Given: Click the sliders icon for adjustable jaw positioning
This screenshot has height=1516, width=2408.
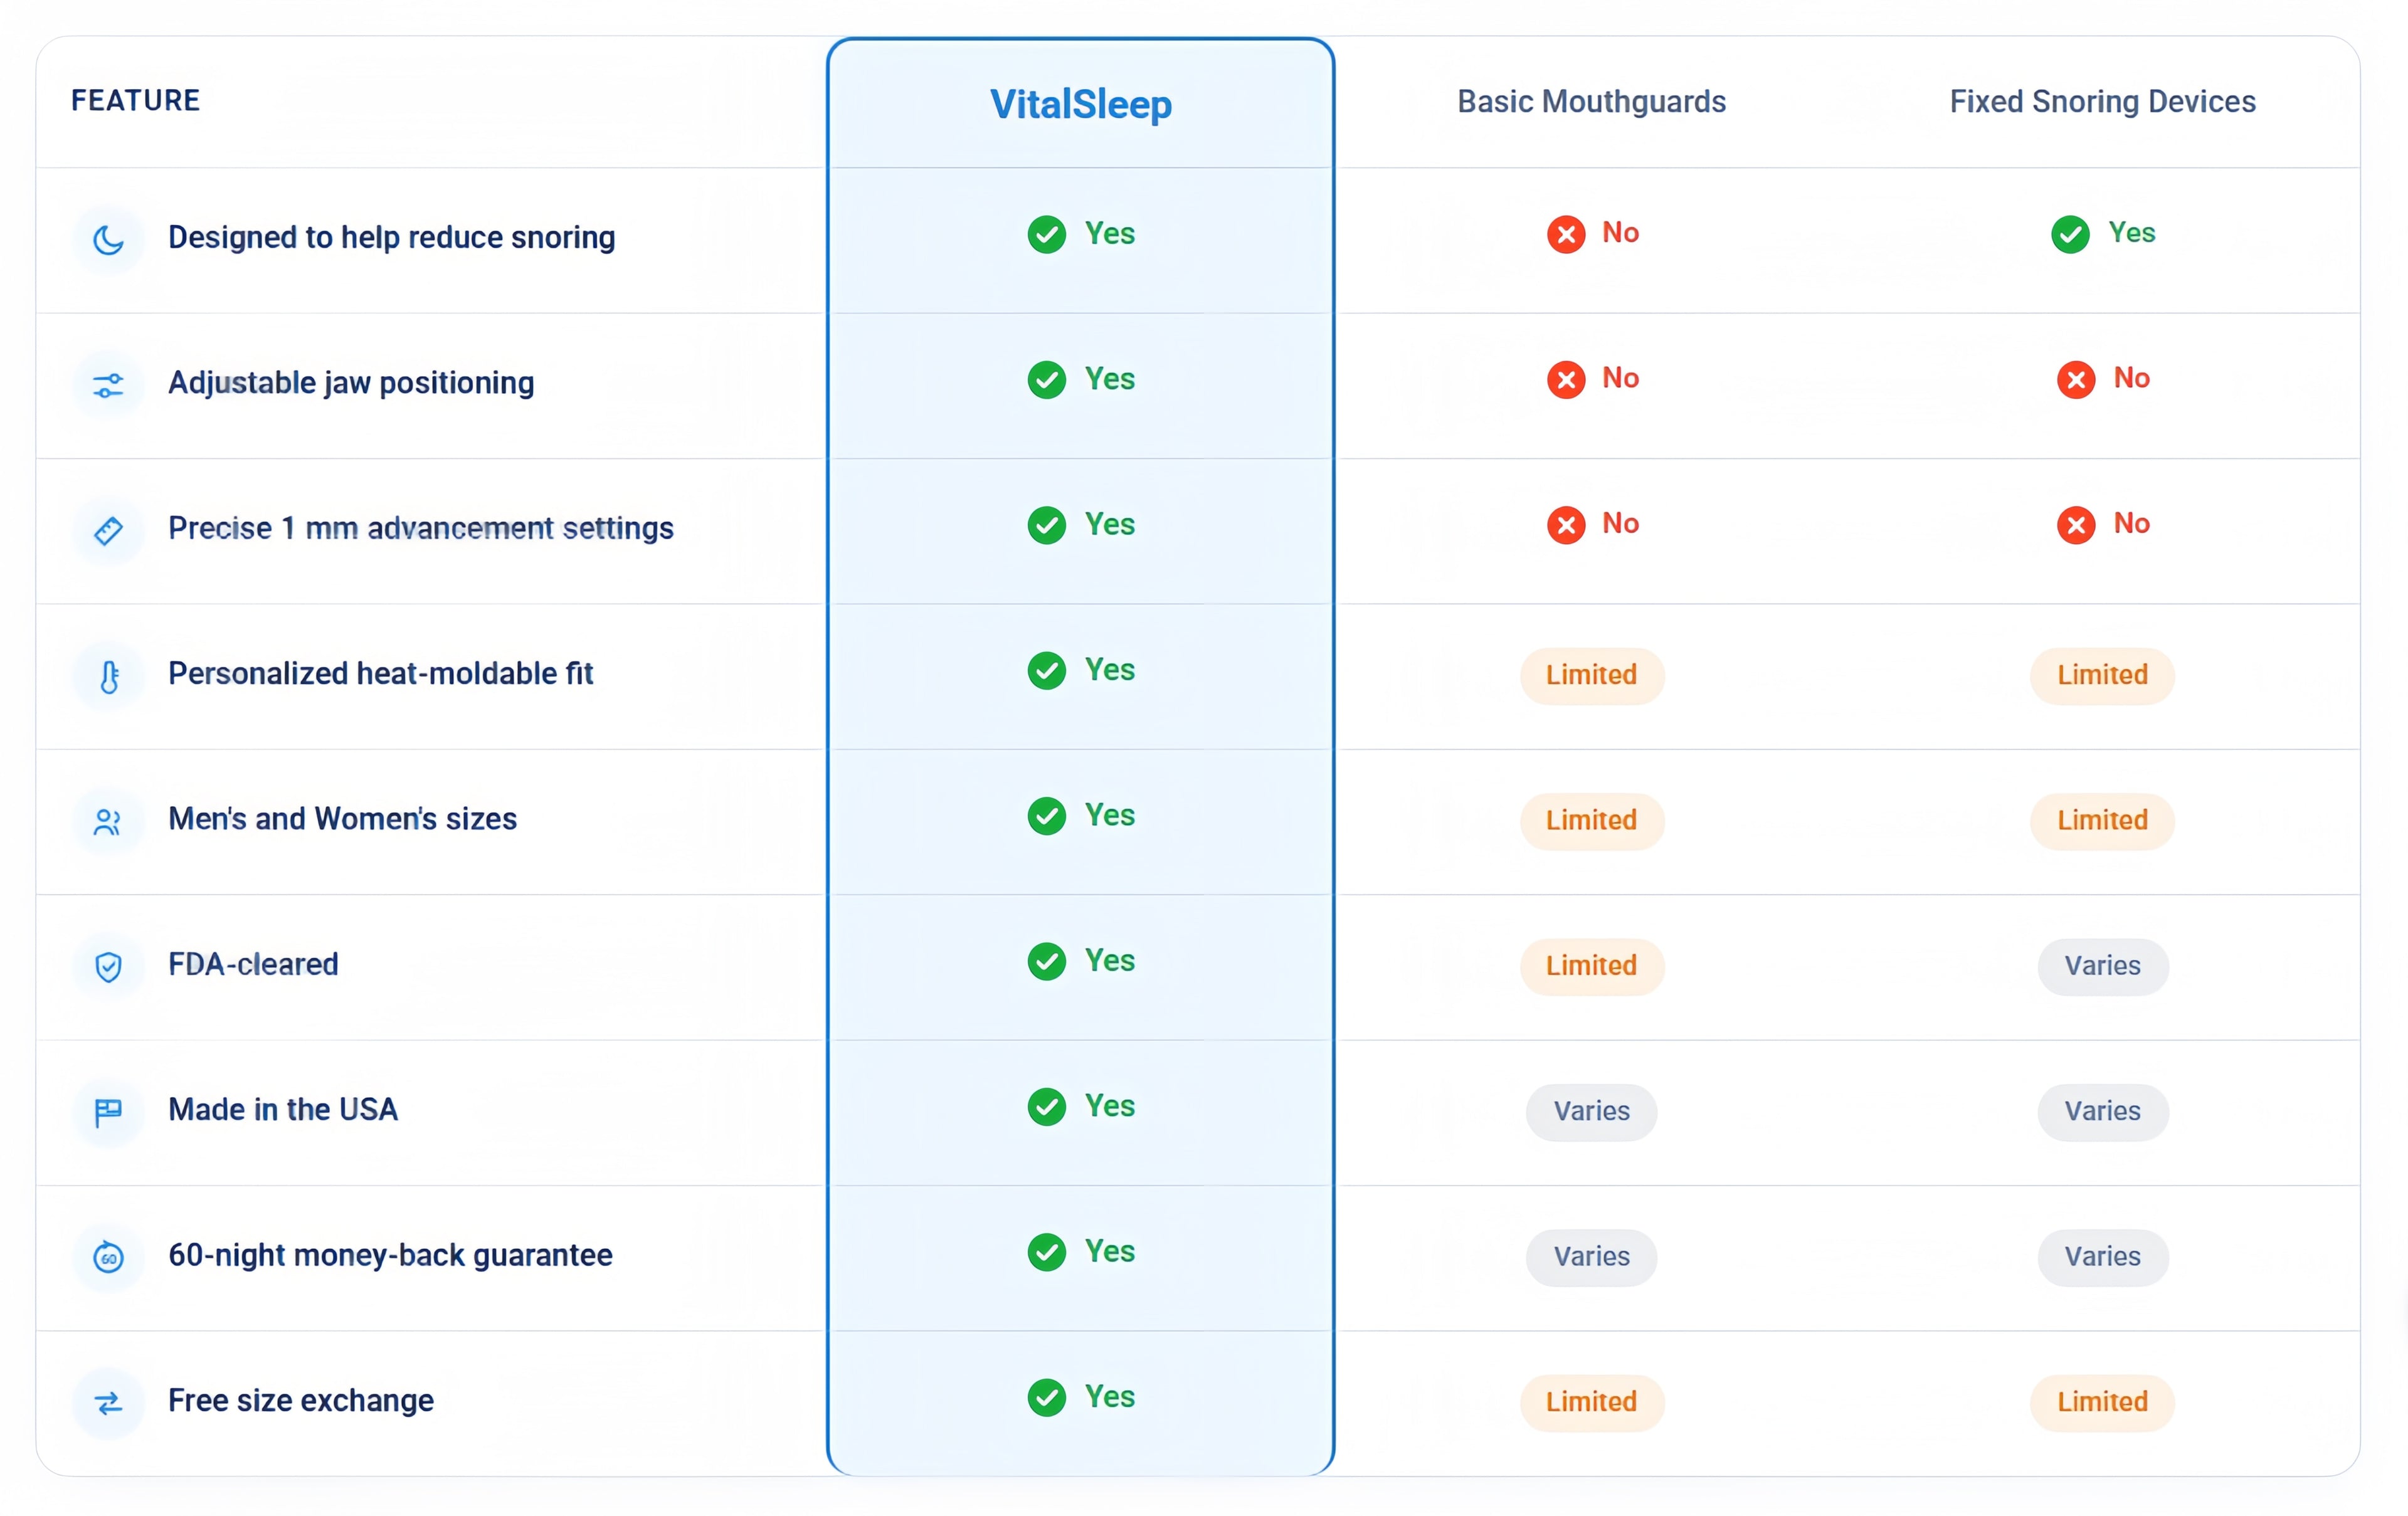Looking at the screenshot, I should click(108, 385).
